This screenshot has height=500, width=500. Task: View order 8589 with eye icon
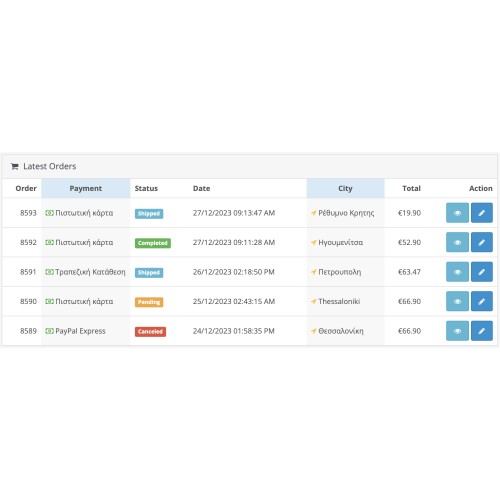tap(457, 331)
